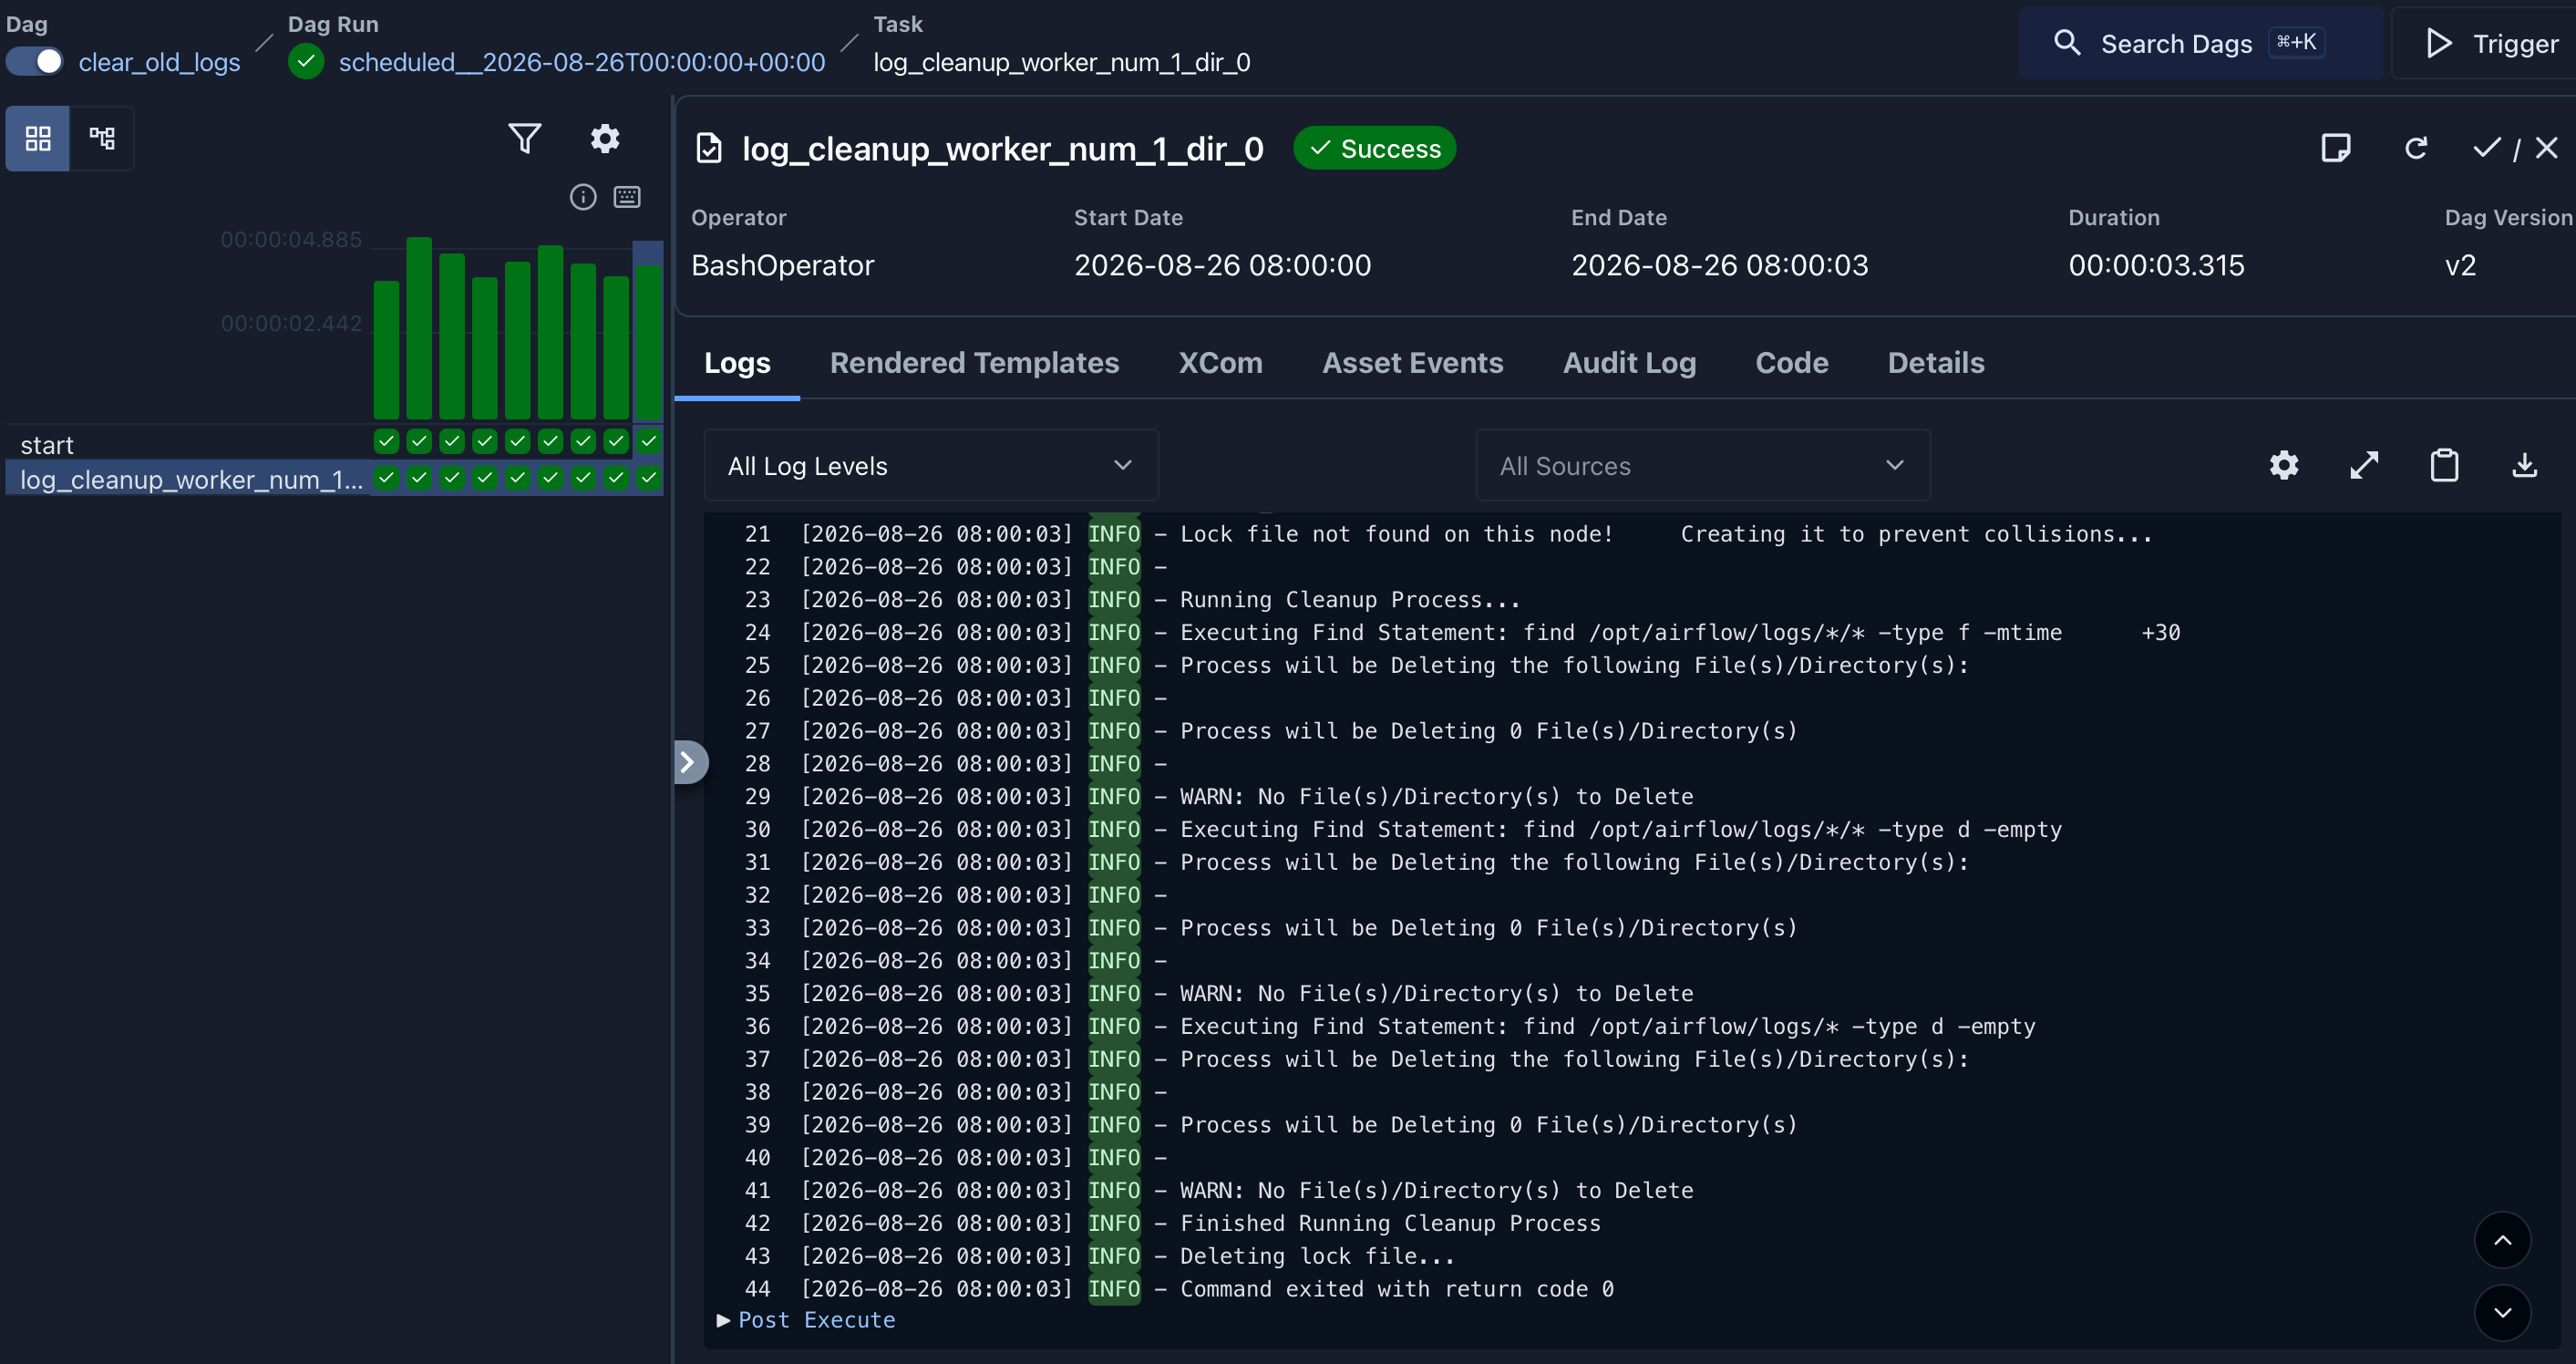Open the Audit Log tab
This screenshot has height=1364, width=2576.
[1629, 363]
